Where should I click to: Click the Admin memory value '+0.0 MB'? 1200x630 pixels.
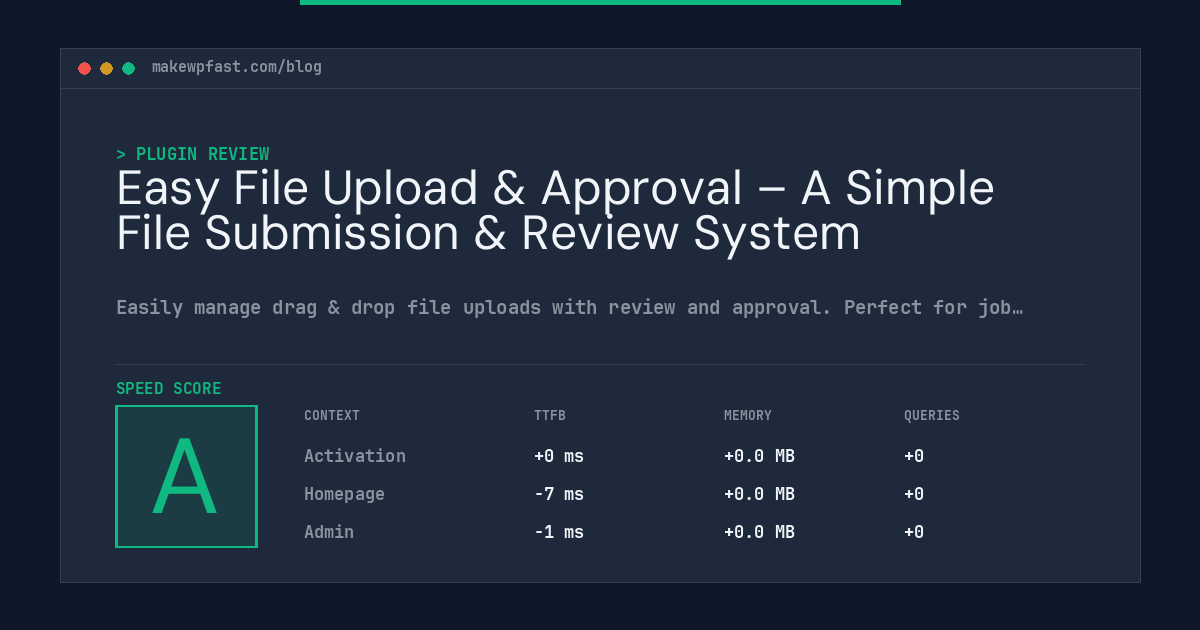click(x=759, y=532)
